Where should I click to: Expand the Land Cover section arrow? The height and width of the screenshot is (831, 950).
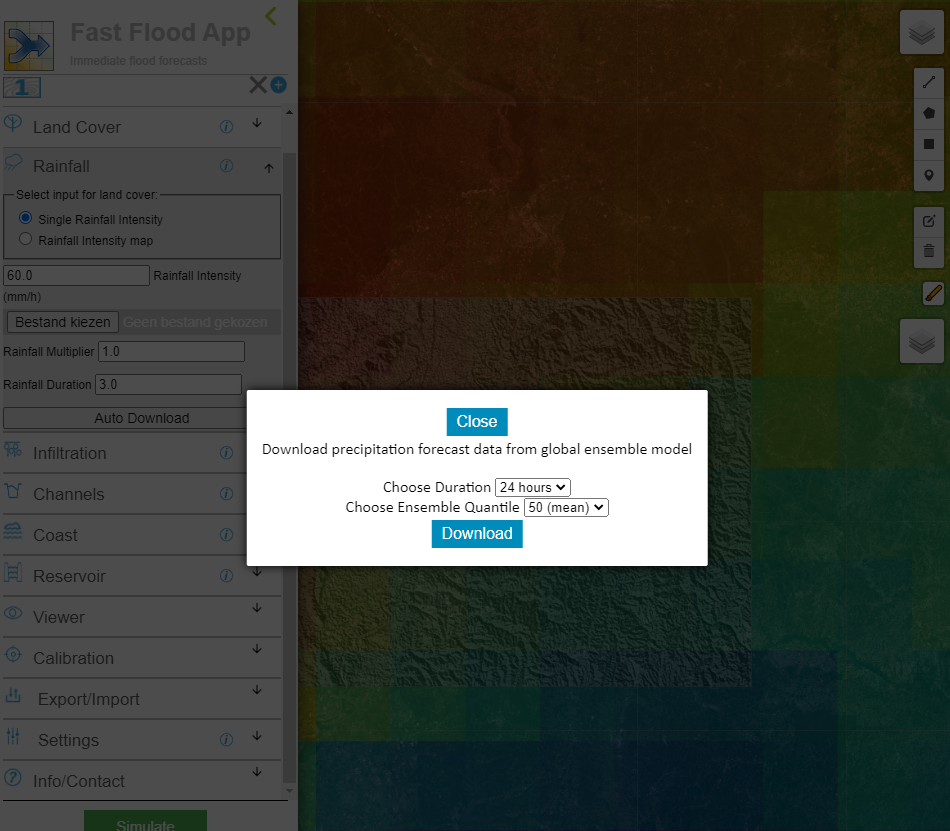257,124
